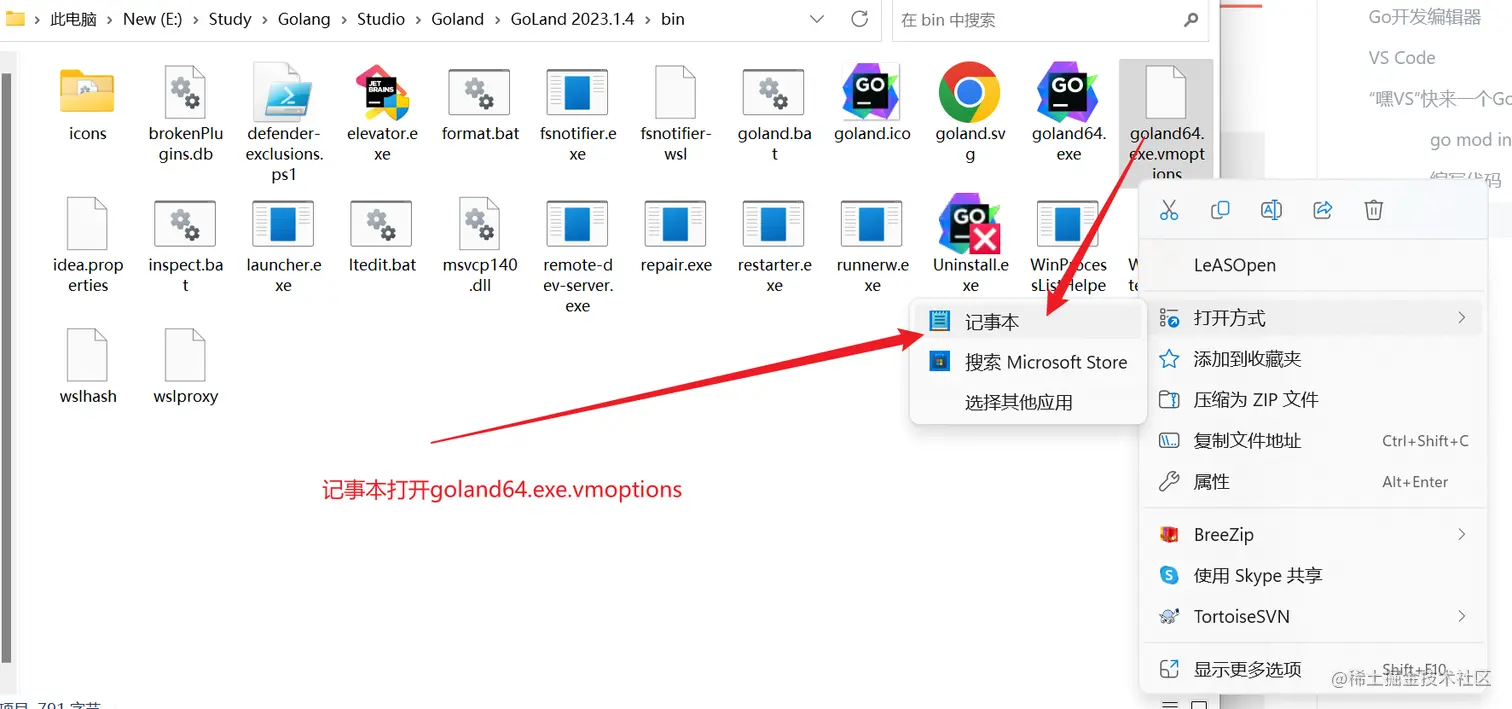Select the goland64.exe application icon

(1068, 91)
